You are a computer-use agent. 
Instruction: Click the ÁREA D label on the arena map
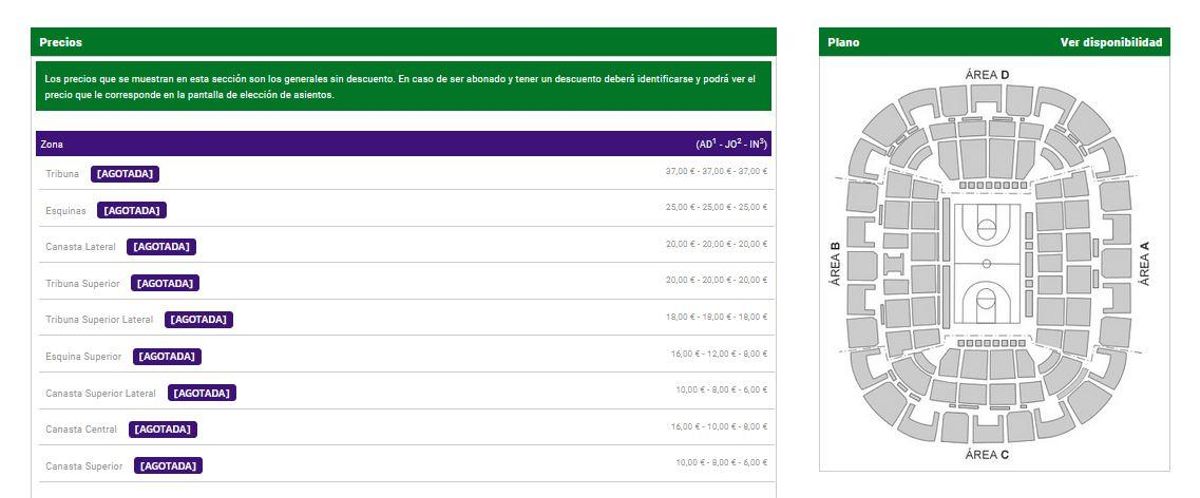tap(987, 75)
